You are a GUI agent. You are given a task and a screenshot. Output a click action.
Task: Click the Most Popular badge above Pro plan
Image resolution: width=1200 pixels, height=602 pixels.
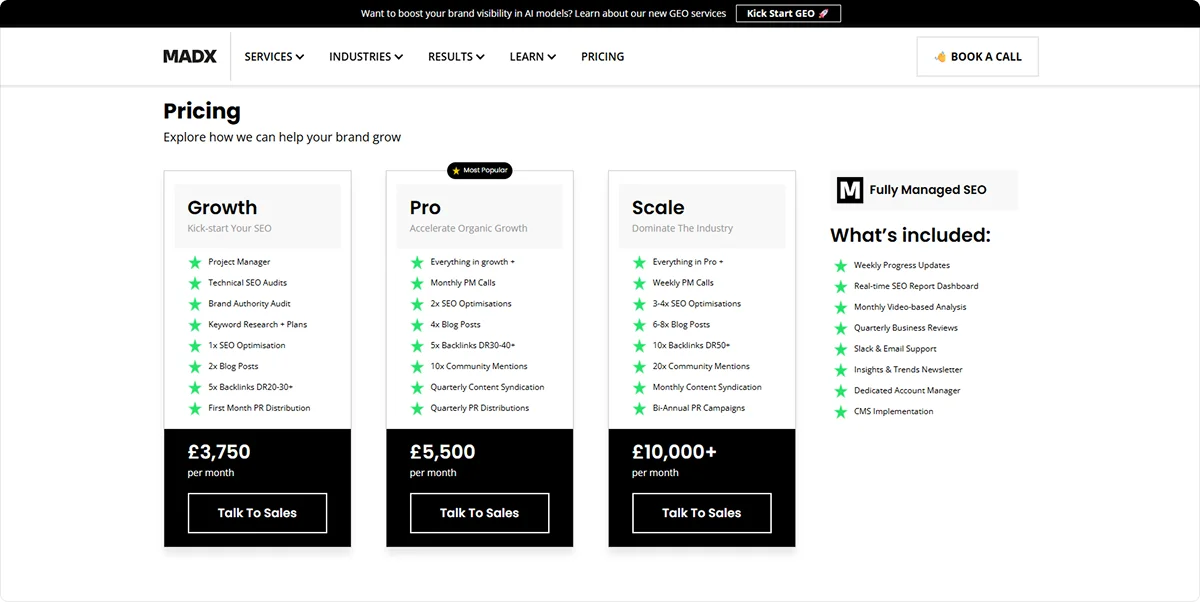pyautogui.click(x=479, y=170)
